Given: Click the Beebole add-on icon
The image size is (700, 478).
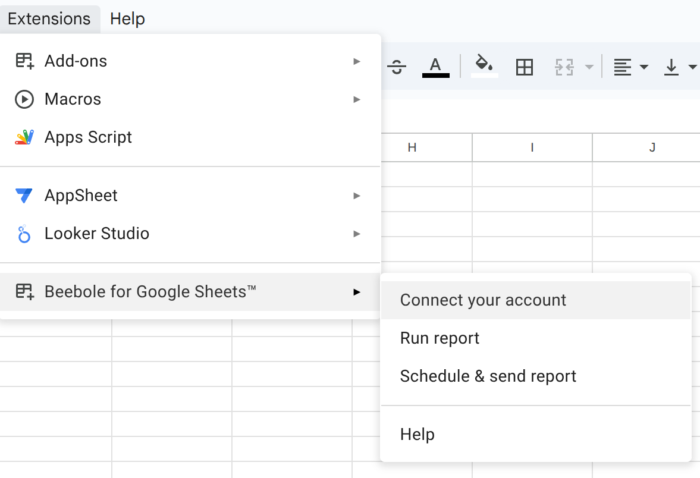Looking at the screenshot, I should point(25,292).
